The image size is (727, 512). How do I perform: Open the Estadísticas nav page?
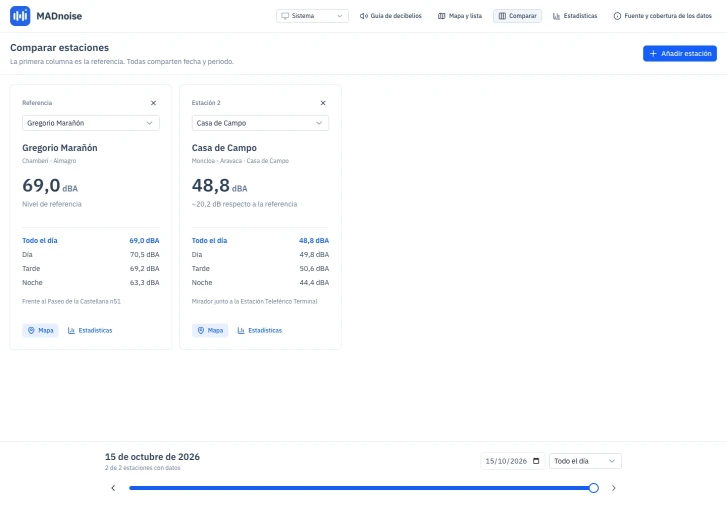point(575,16)
